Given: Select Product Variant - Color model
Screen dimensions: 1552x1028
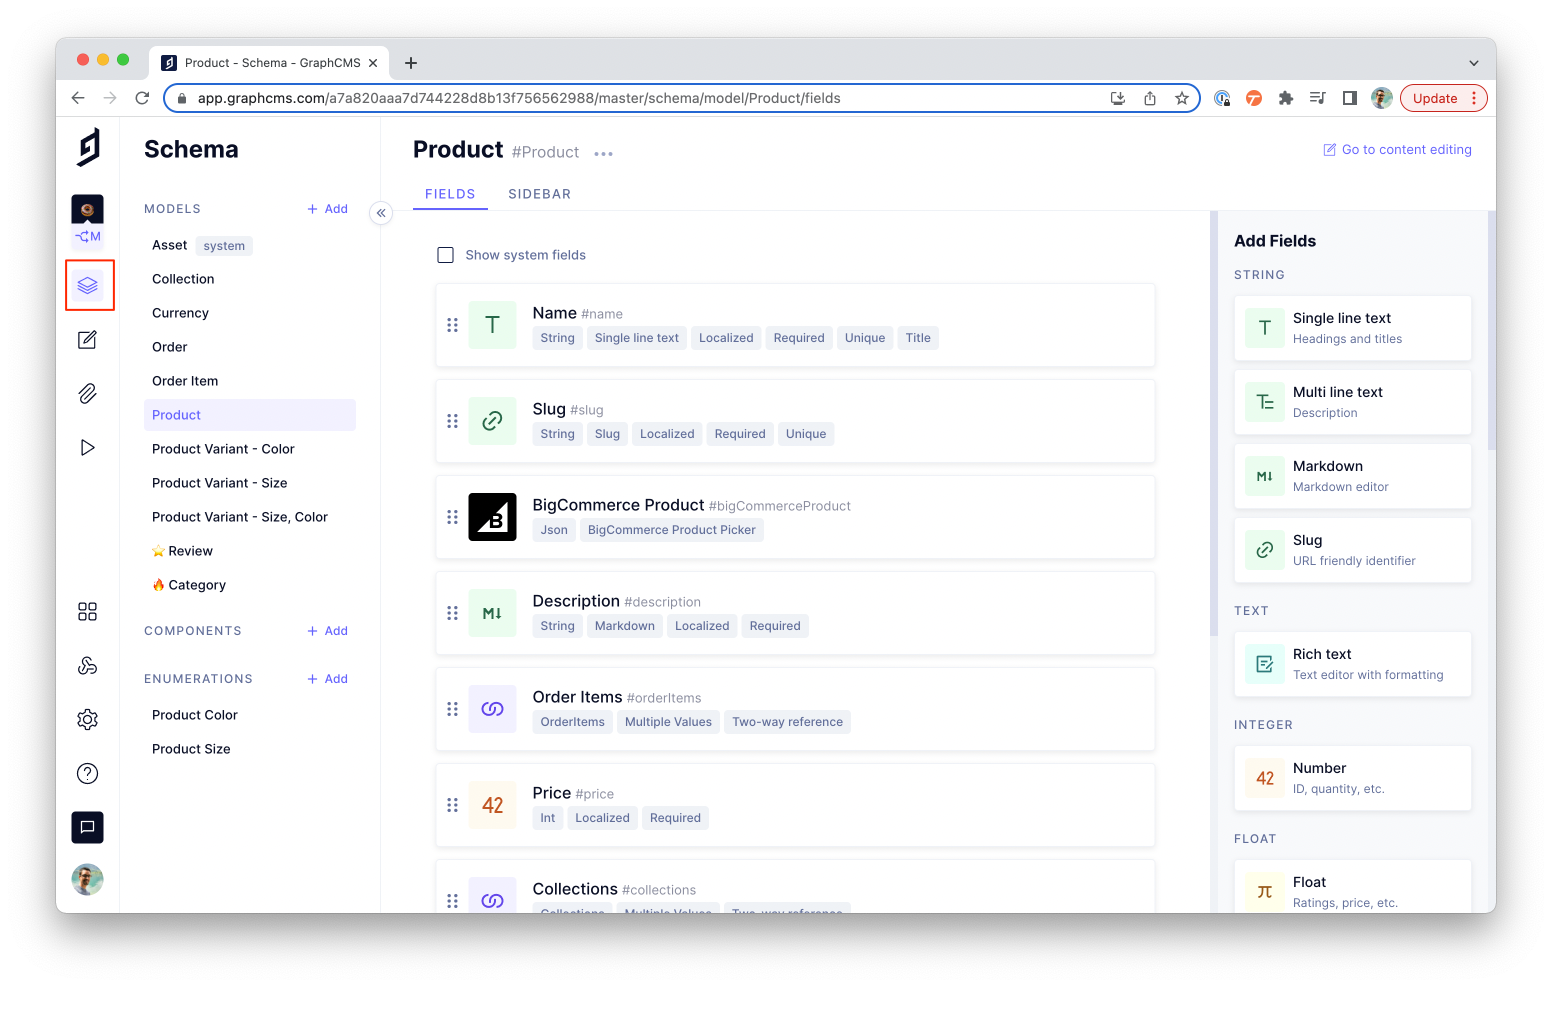Looking at the screenshot, I should click(x=223, y=449).
